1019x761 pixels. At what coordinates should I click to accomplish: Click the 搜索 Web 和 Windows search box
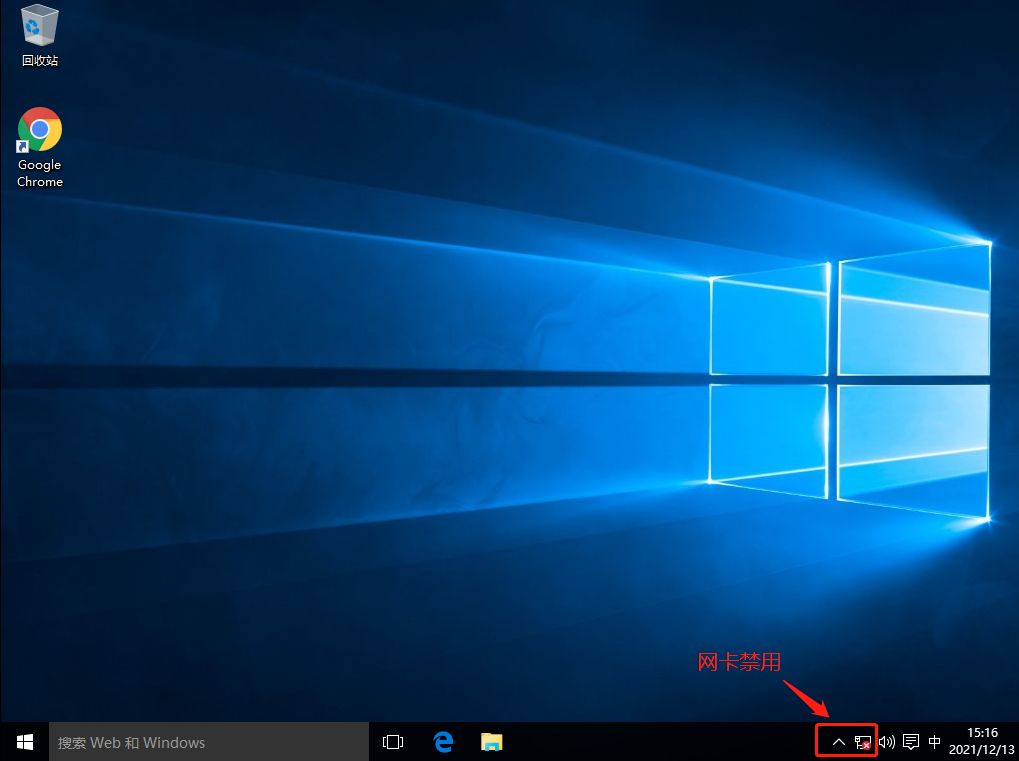[x=209, y=742]
